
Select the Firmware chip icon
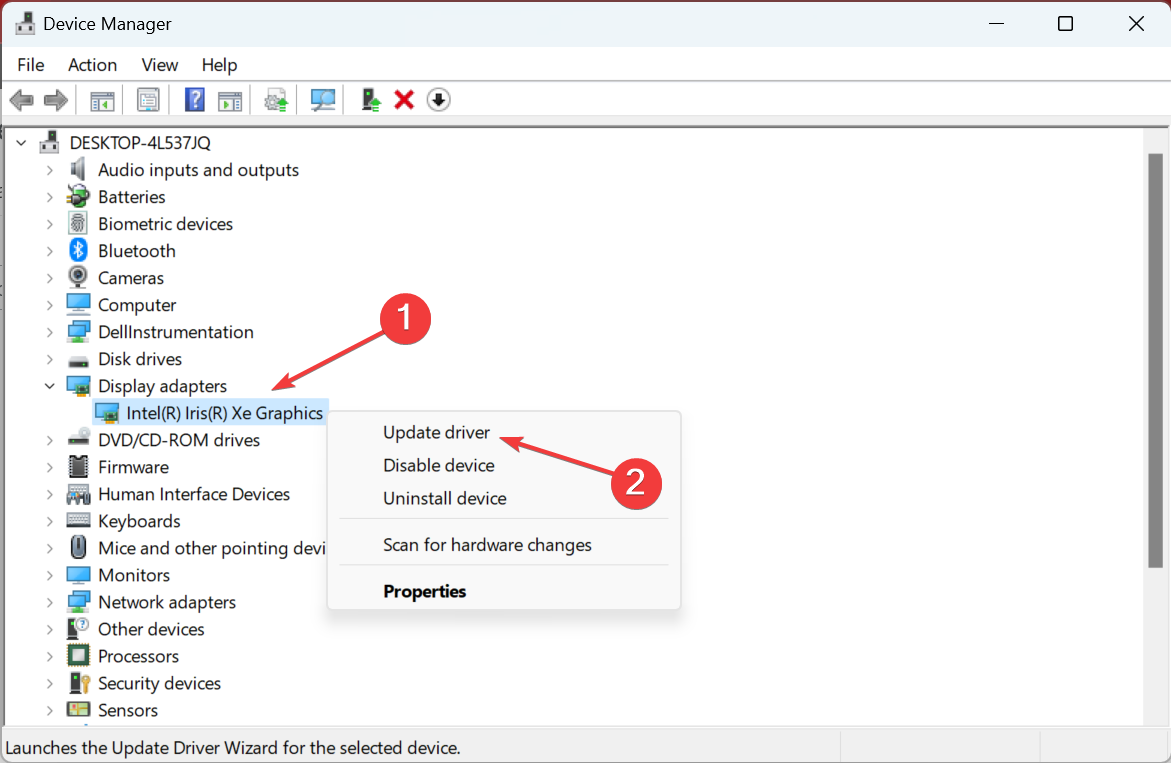pyautogui.click(x=78, y=467)
